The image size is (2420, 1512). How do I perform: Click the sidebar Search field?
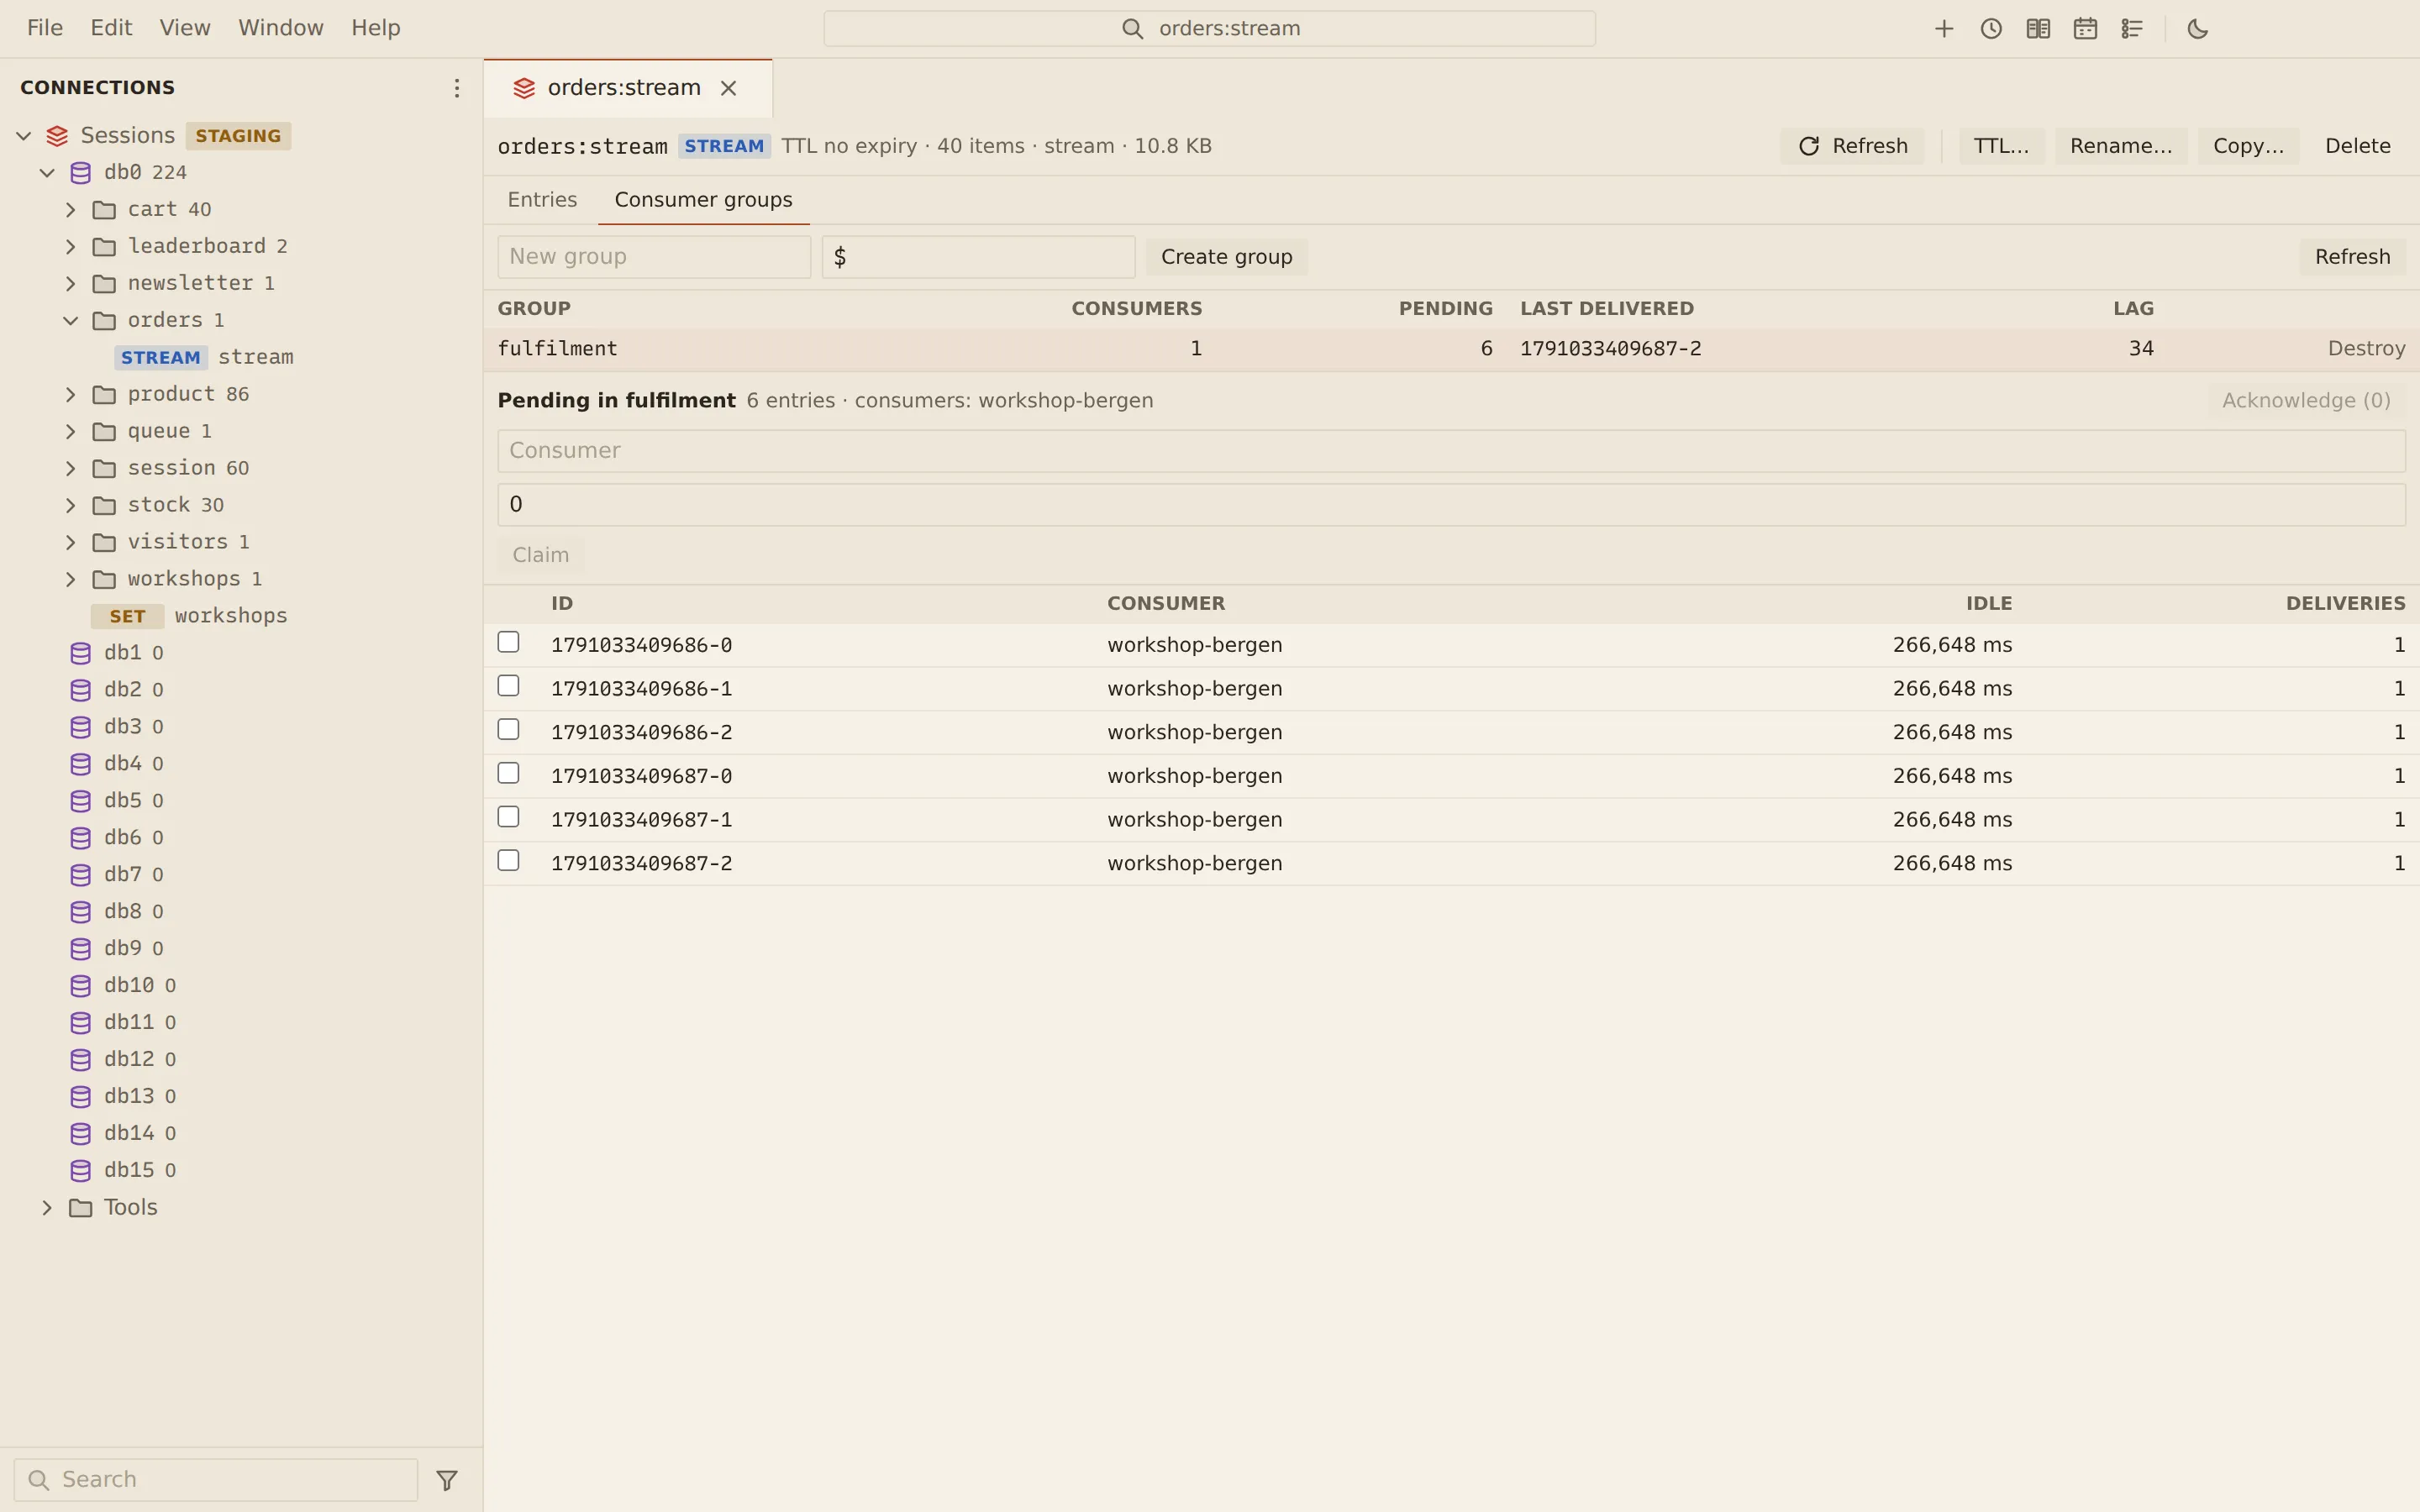tap(216, 1479)
